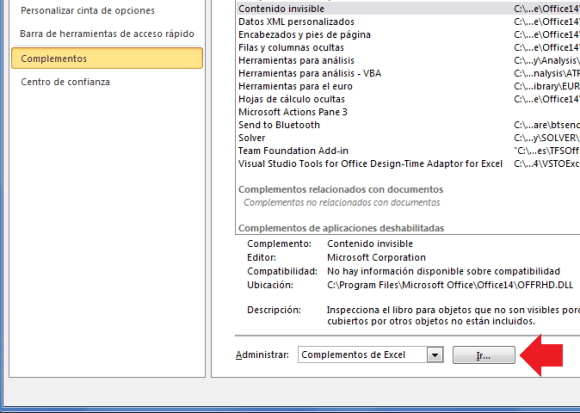Choose Herramientas para análisis - VBA entry
This screenshot has height=413, width=580.
coord(408,73)
